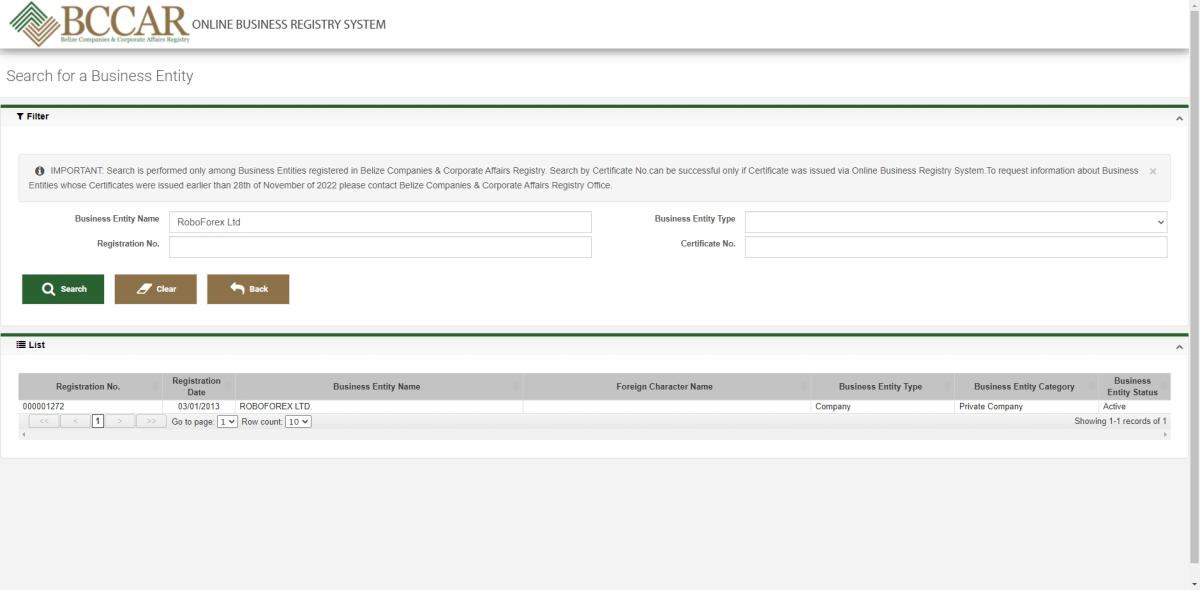This screenshot has height=590, width=1200.
Task: Sort by Business Entity Name column header
Action: [376, 387]
